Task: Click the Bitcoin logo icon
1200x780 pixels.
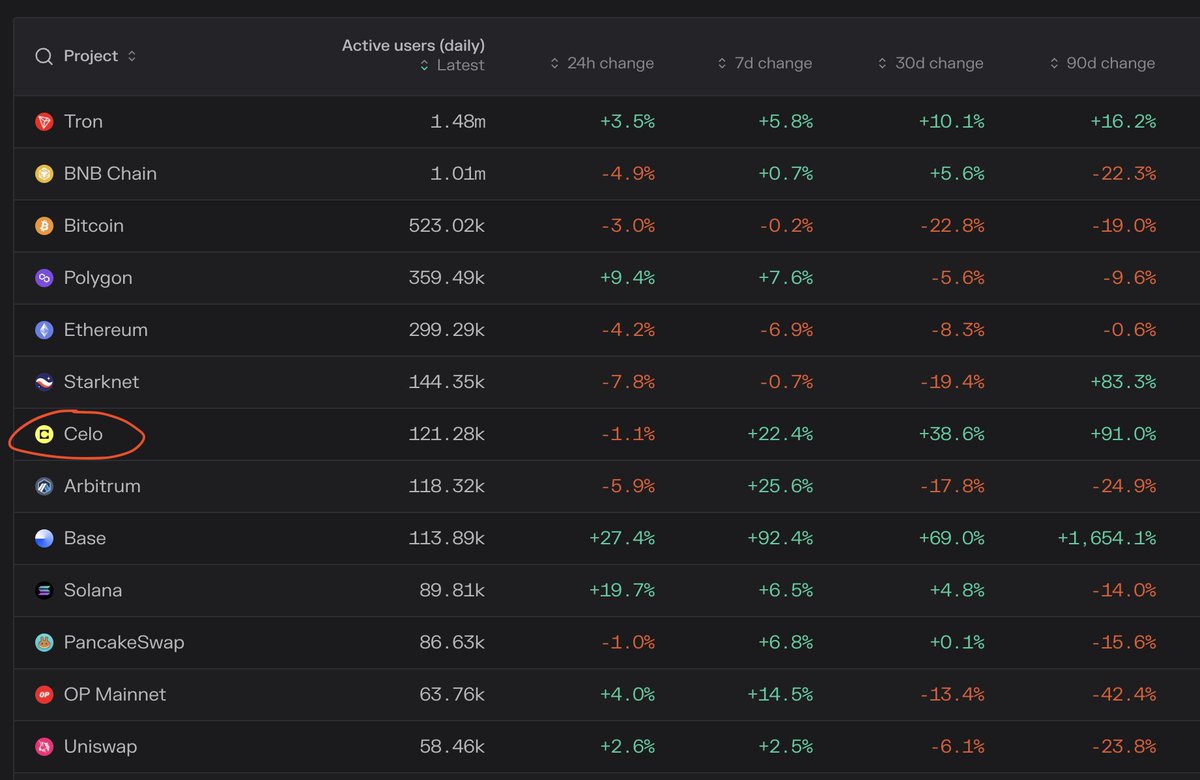Action: coord(44,226)
